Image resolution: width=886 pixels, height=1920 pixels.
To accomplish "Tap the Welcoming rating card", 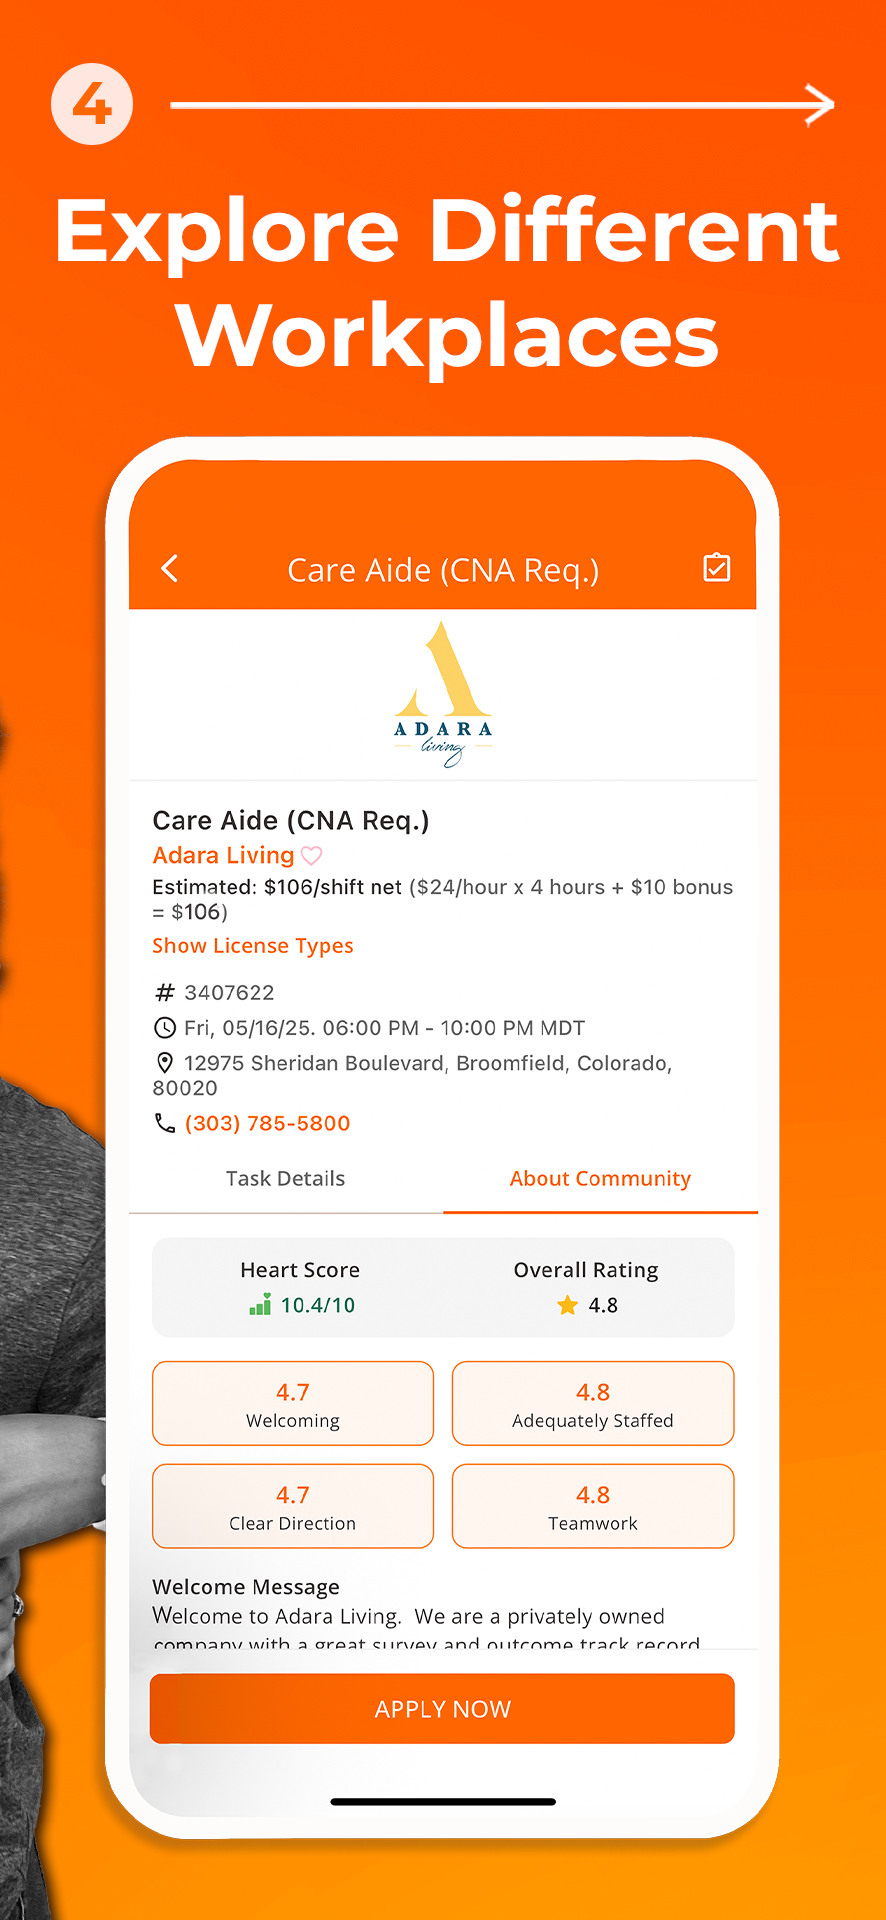I will pos(293,1403).
